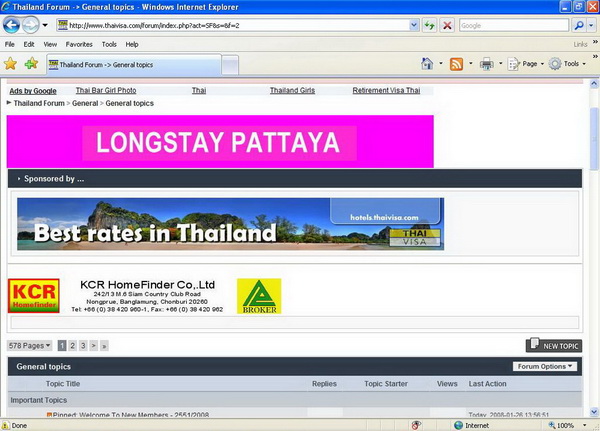
Task: Open the Favorites menu
Action: (79, 44)
